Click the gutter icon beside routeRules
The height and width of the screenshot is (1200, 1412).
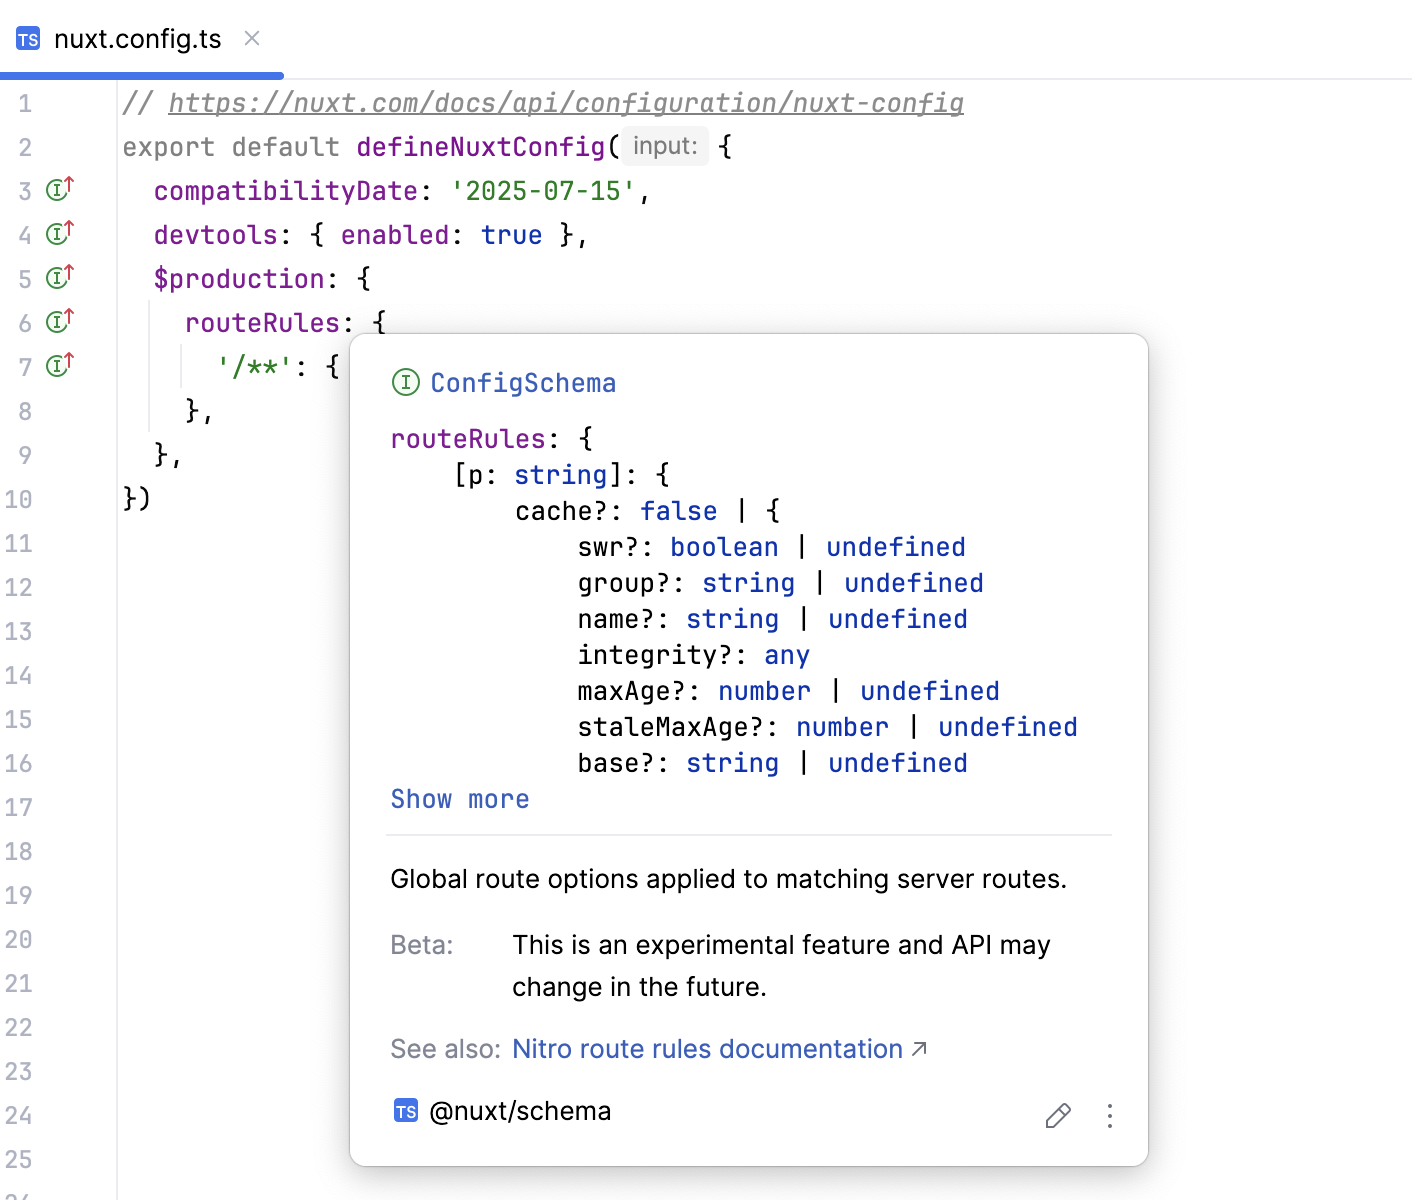coord(57,321)
